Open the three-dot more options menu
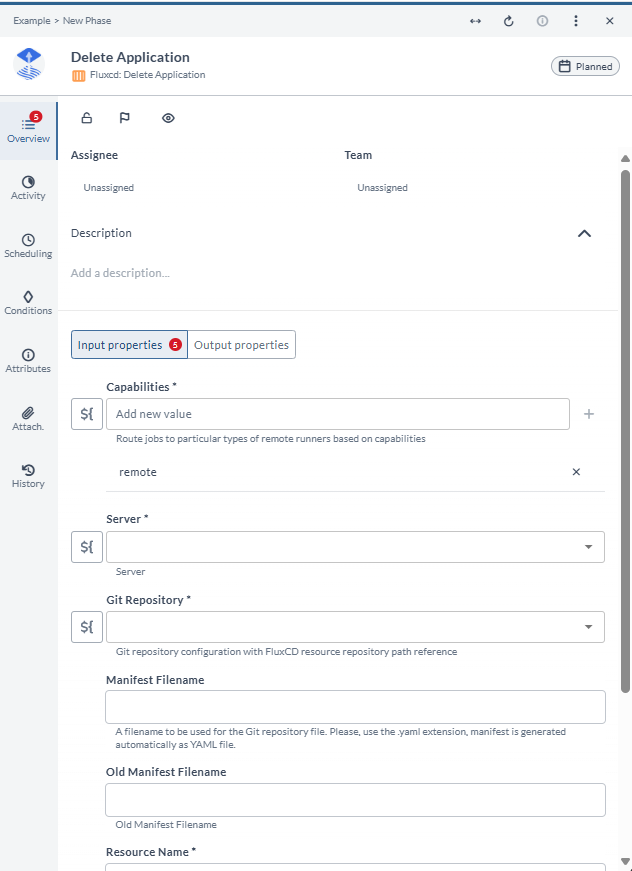632x871 pixels. [x=576, y=21]
